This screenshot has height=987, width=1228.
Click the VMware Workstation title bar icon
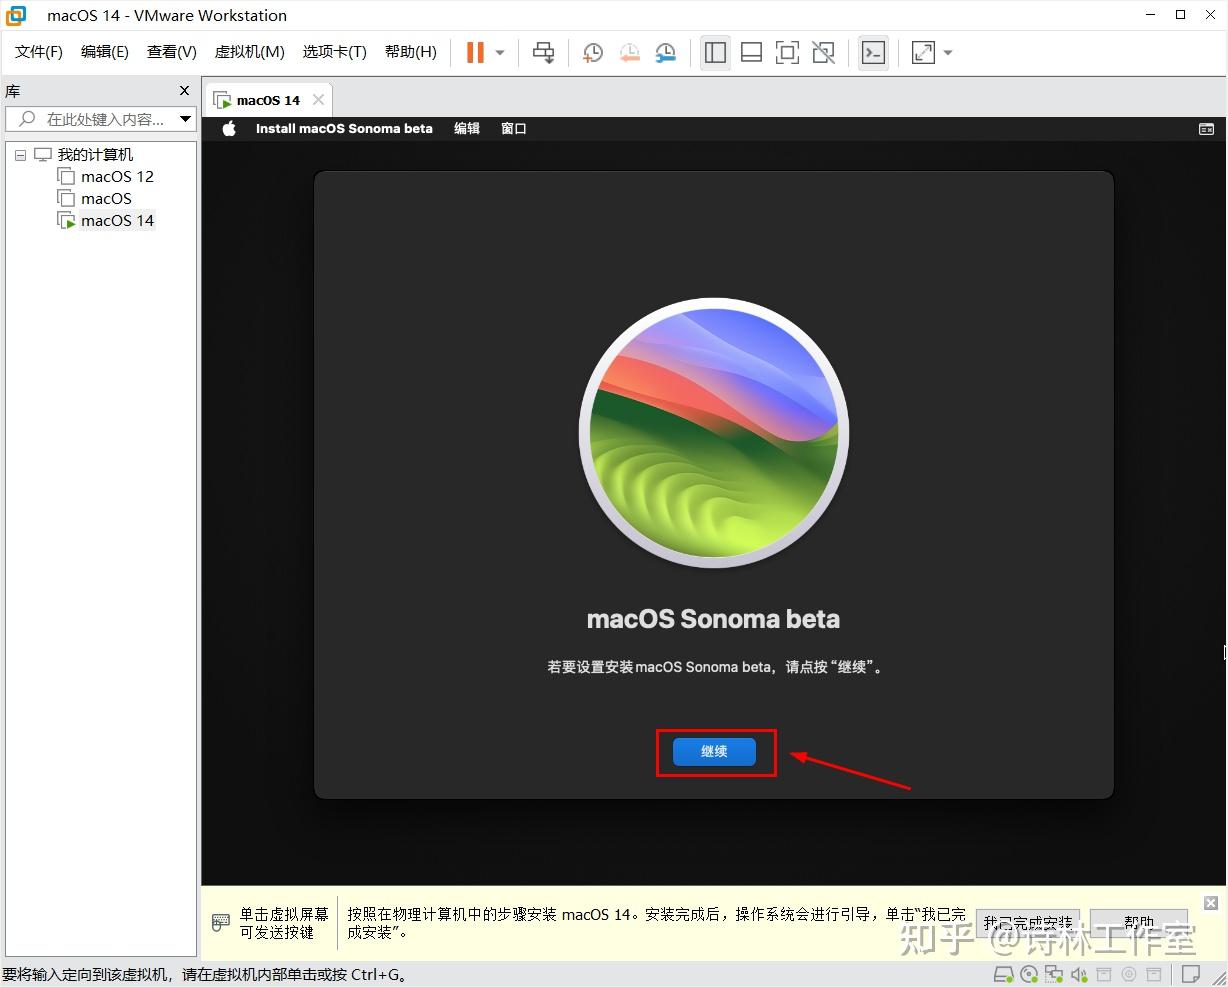[x=16, y=15]
